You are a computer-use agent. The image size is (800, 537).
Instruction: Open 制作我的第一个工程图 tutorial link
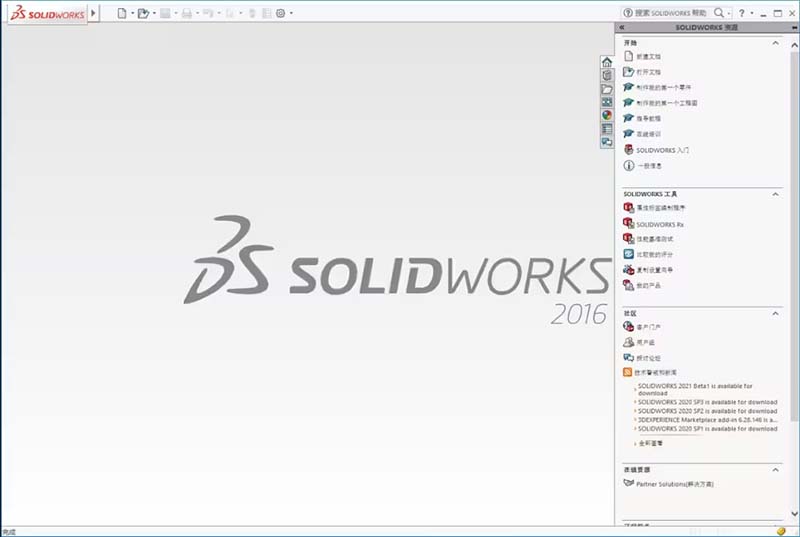[x=667, y=103]
